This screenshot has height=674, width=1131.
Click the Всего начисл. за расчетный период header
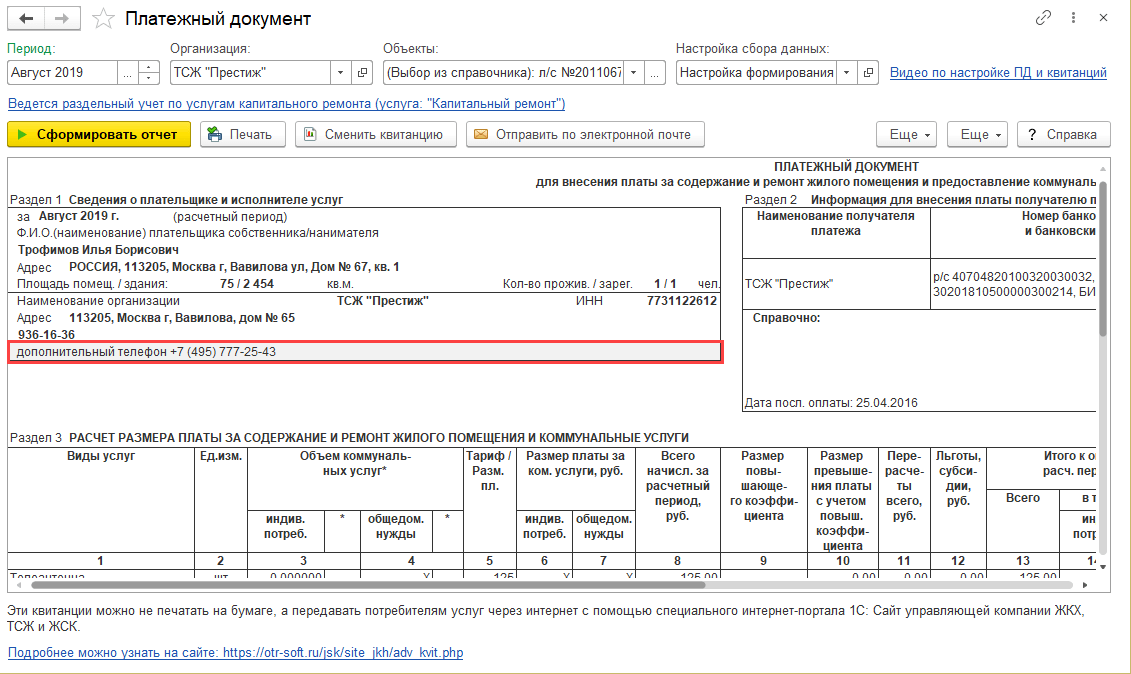coord(677,500)
